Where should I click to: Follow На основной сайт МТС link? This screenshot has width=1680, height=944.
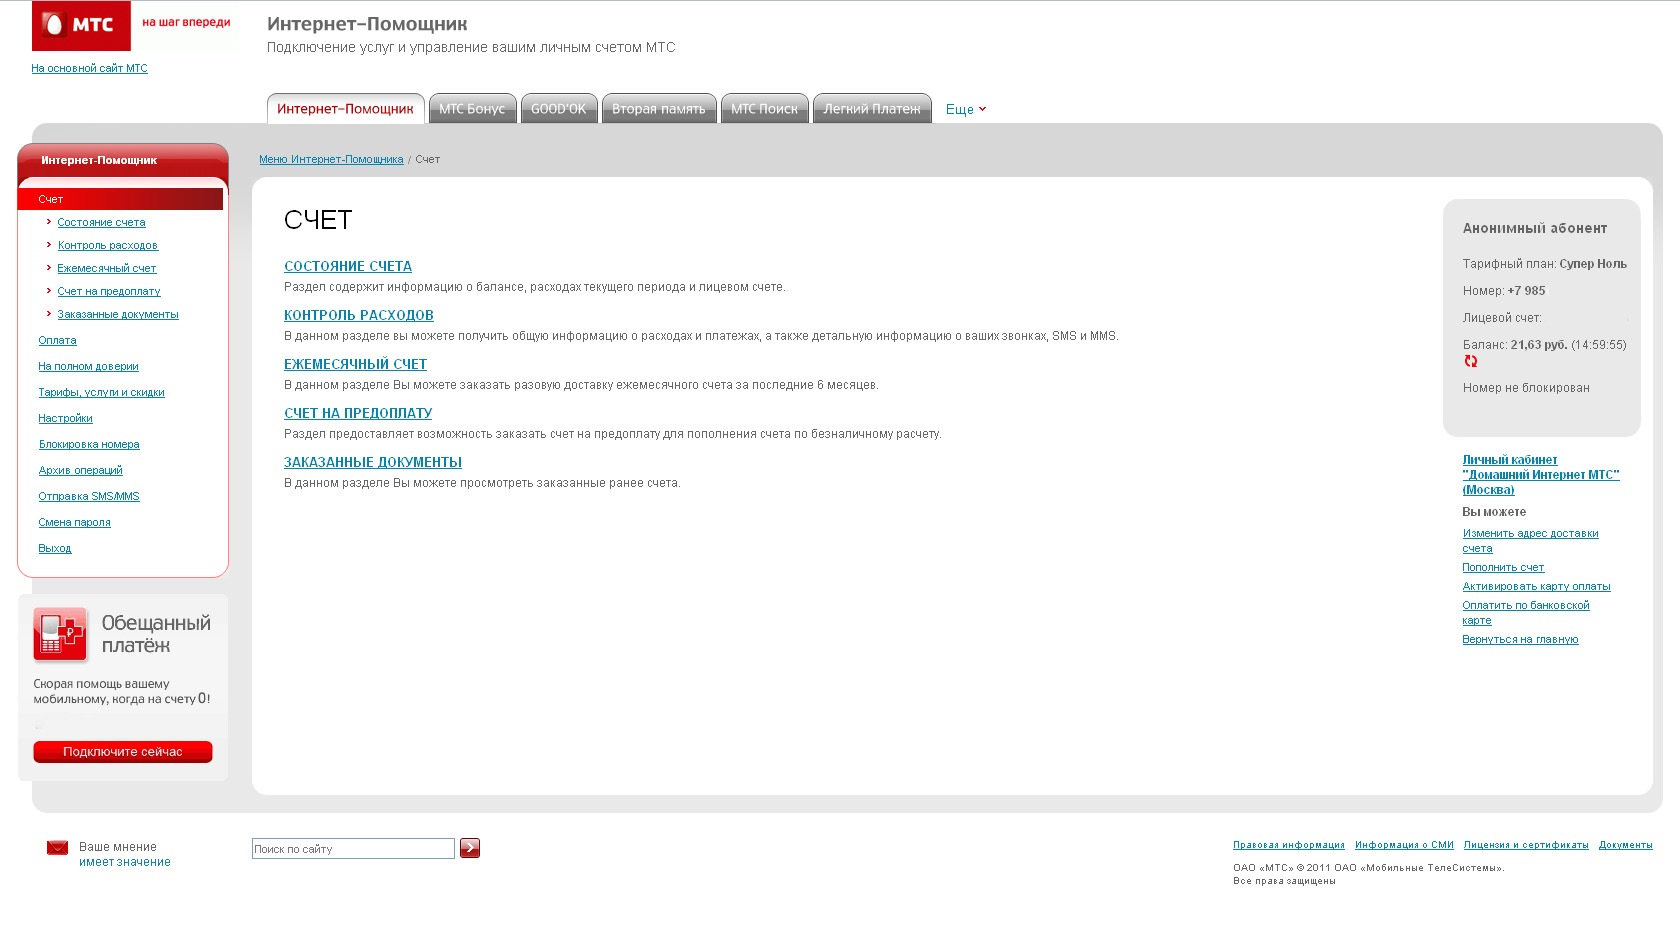click(x=89, y=68)
